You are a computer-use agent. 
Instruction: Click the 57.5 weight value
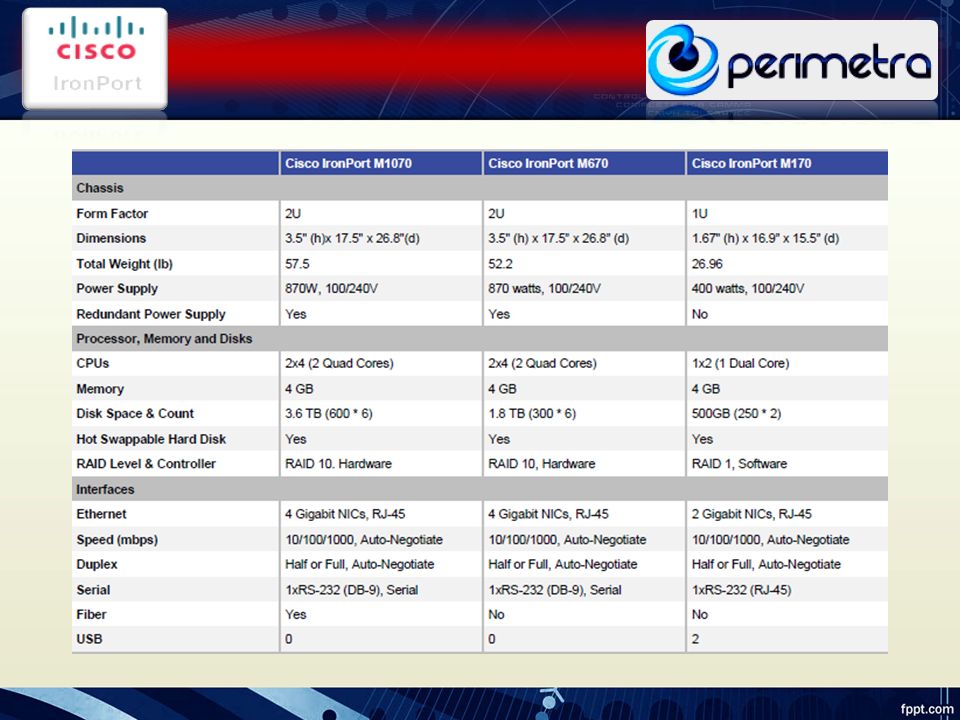coord(297,264)
